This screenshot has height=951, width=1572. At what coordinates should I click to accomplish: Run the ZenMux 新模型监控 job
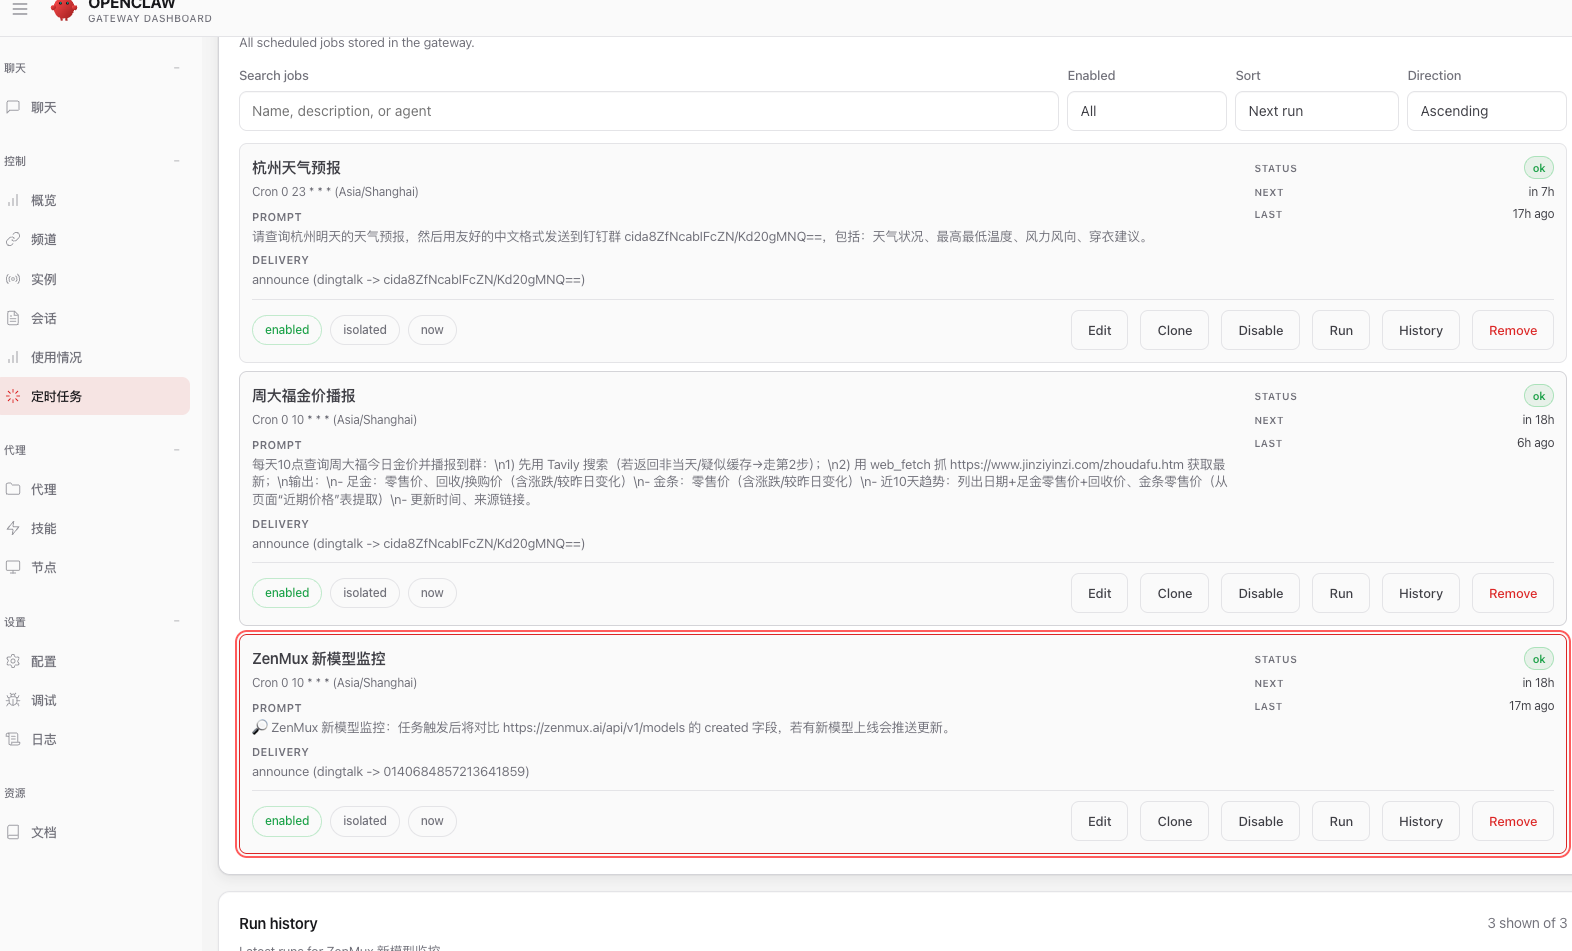click(x=1341, y=821)
